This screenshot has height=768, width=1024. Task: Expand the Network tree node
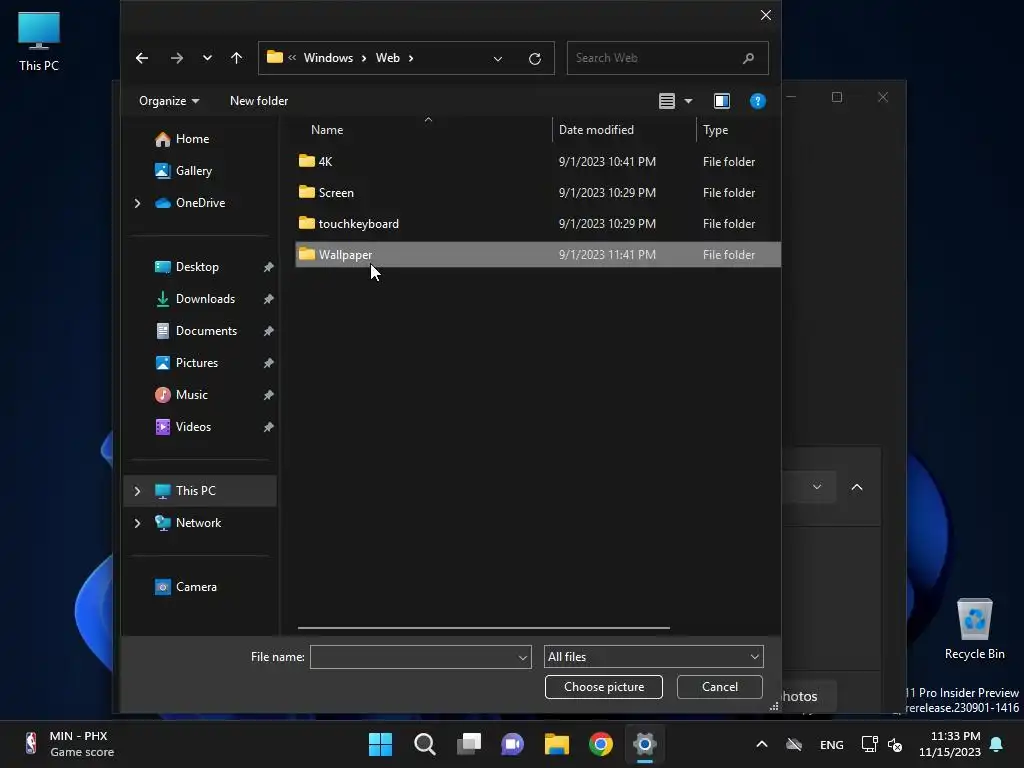click(137, 523)
